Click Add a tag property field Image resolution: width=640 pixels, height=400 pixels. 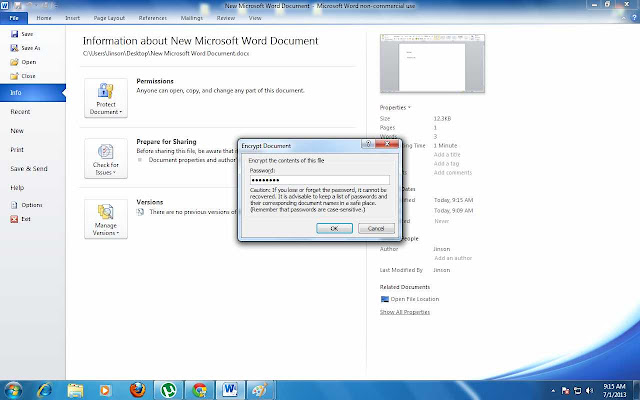coord(446,164)
